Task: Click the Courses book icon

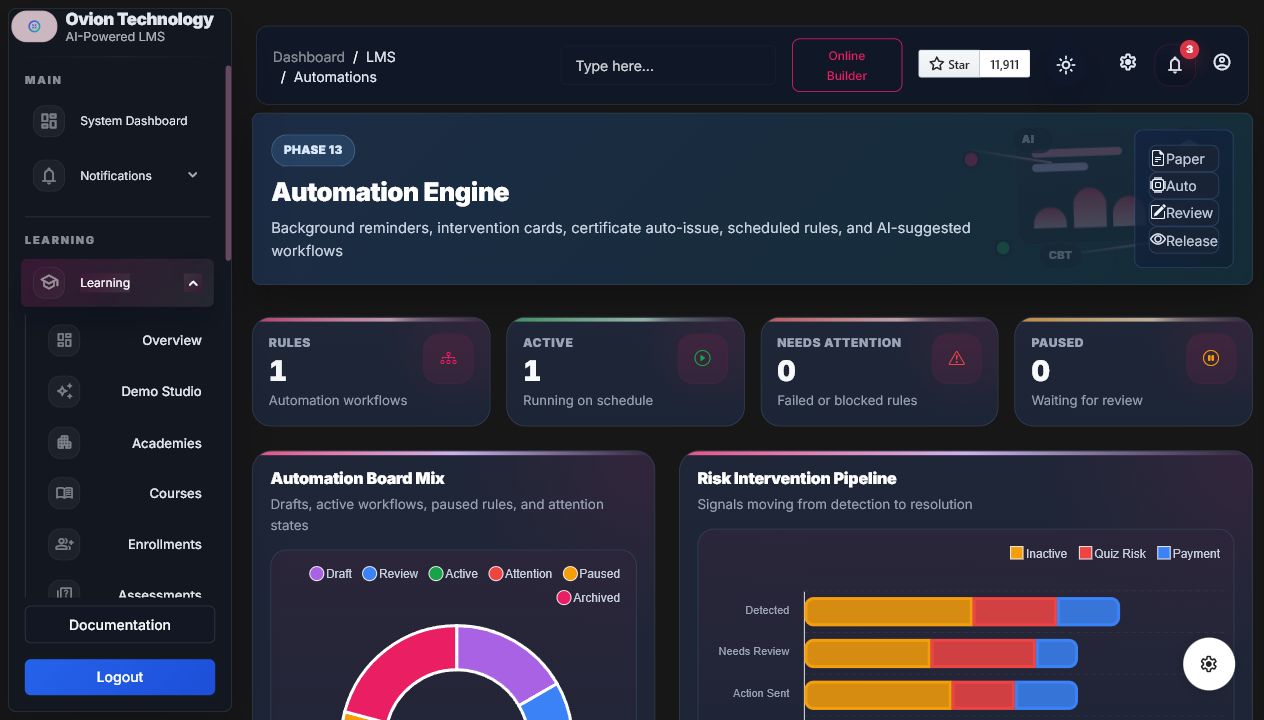Action: coord(64,493)
